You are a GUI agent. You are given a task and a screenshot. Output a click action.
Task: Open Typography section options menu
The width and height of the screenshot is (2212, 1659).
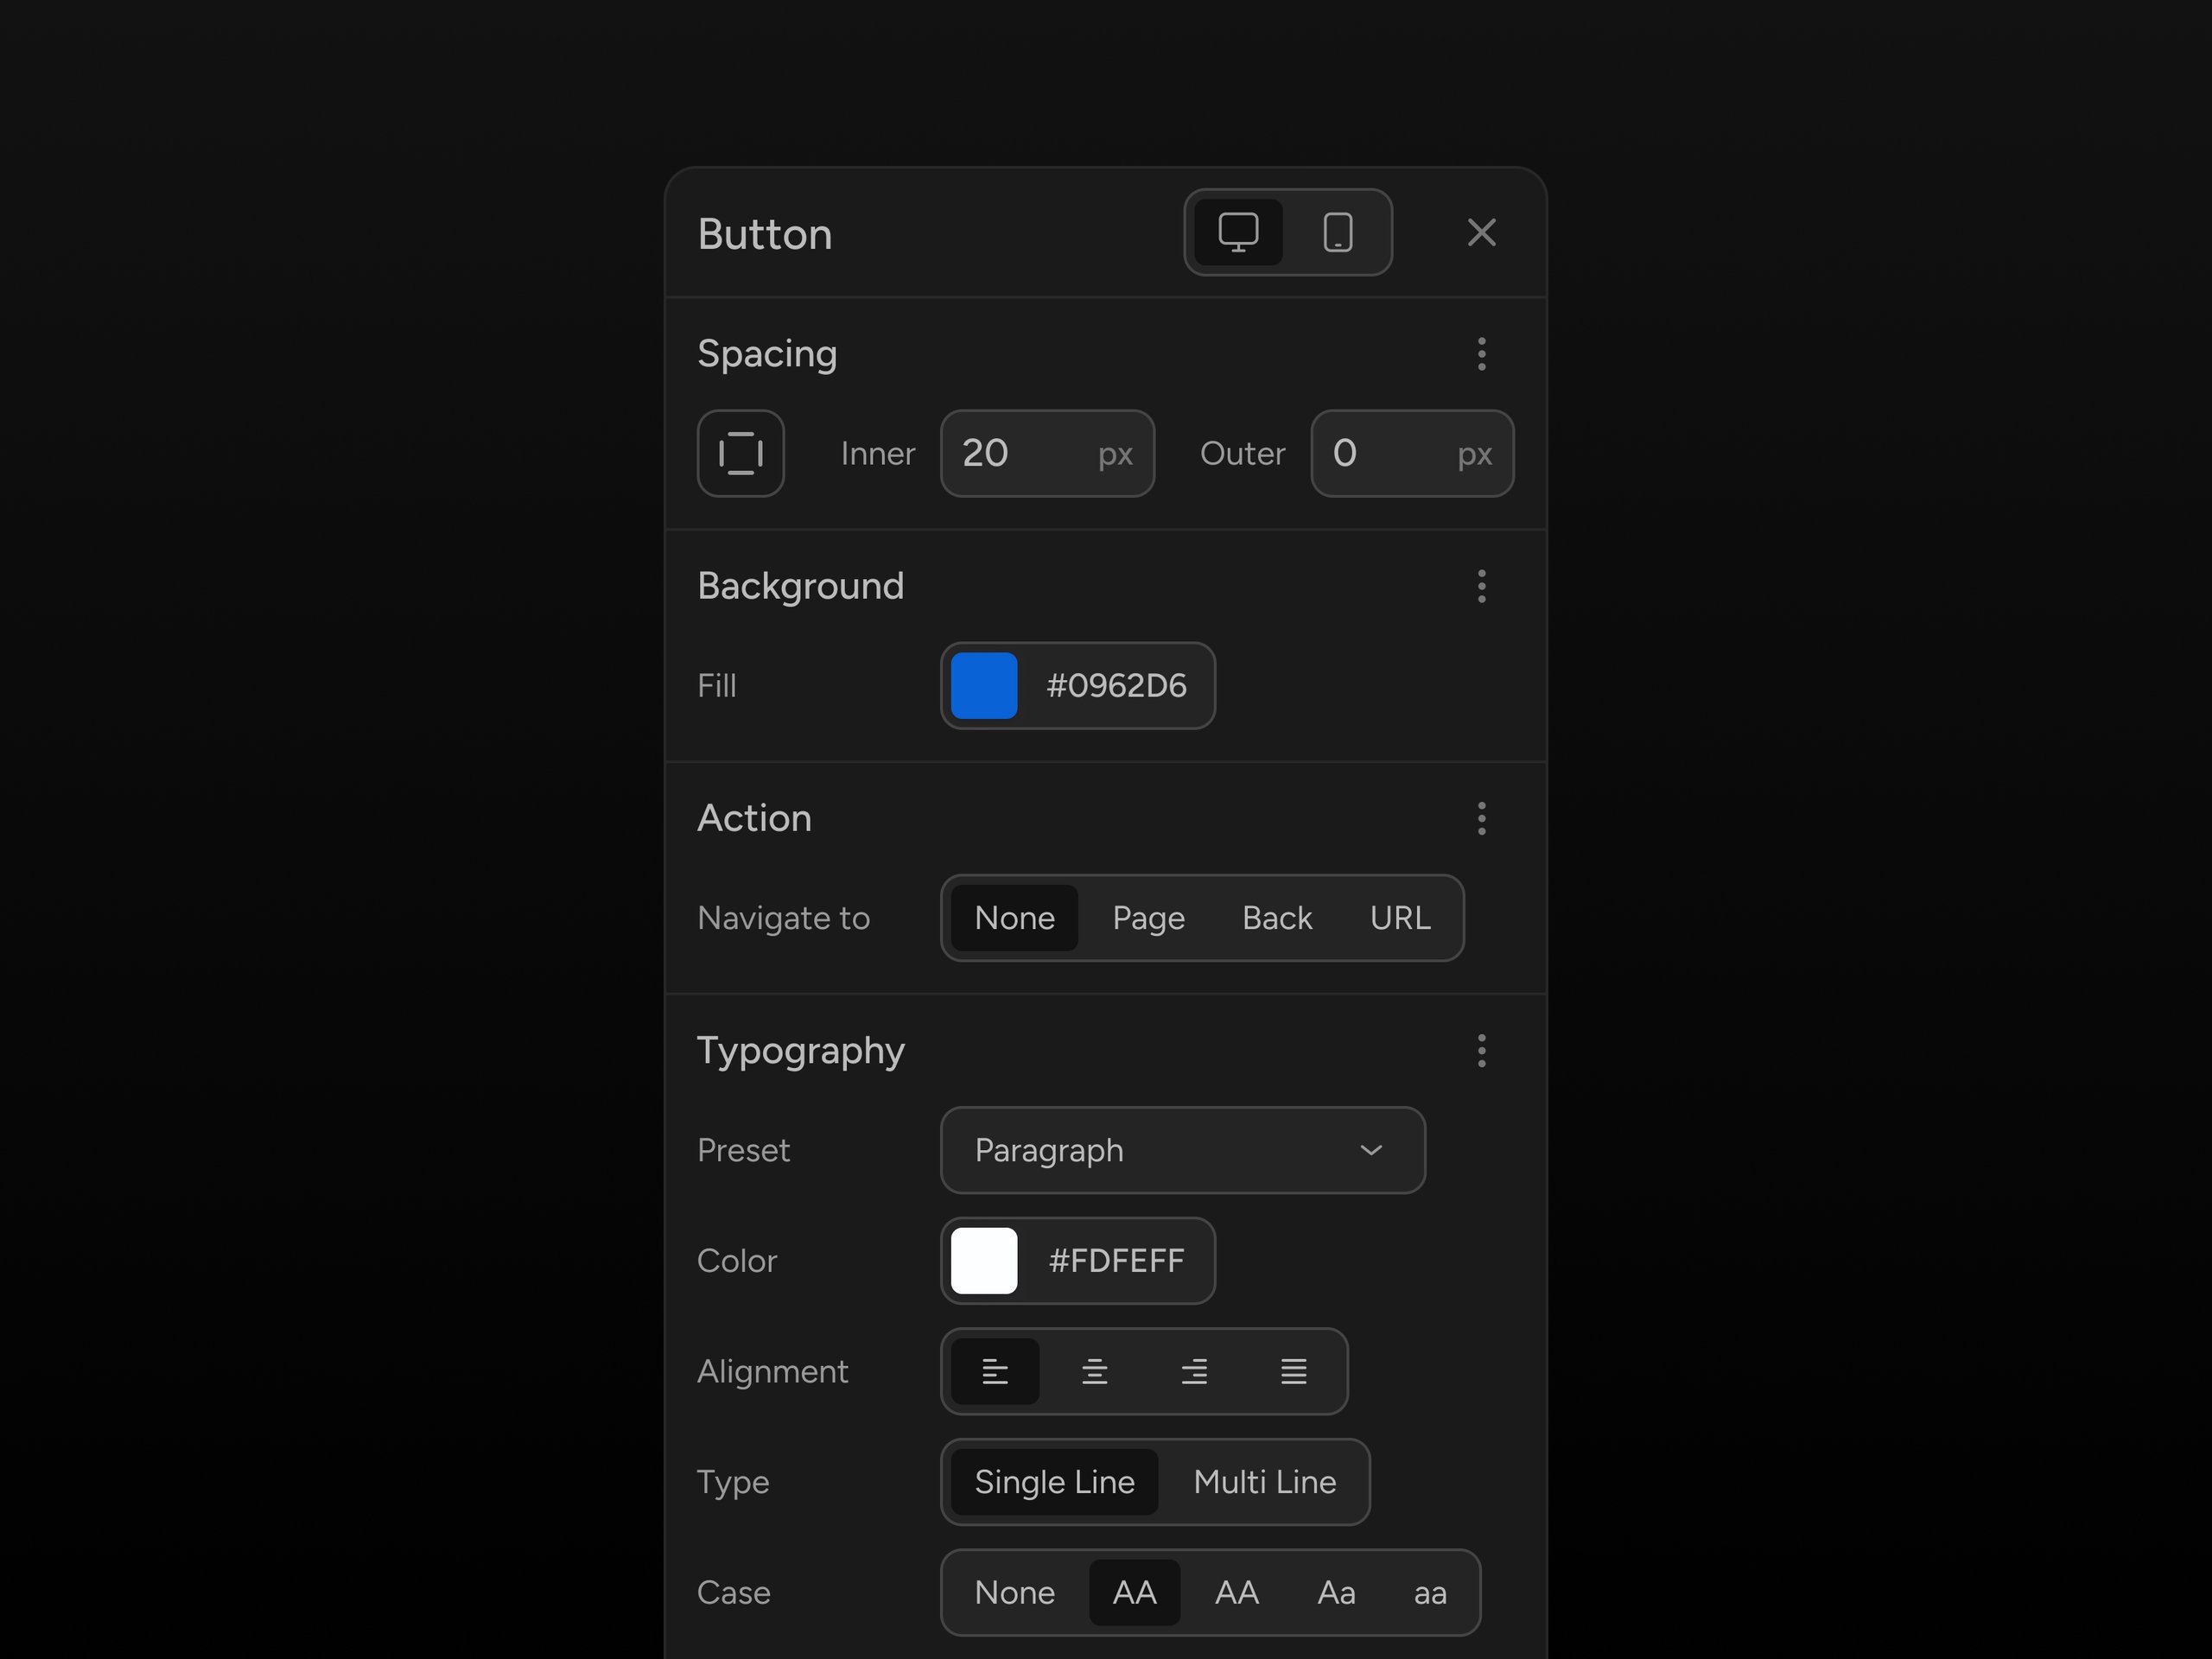[x=1481, y=1050]
